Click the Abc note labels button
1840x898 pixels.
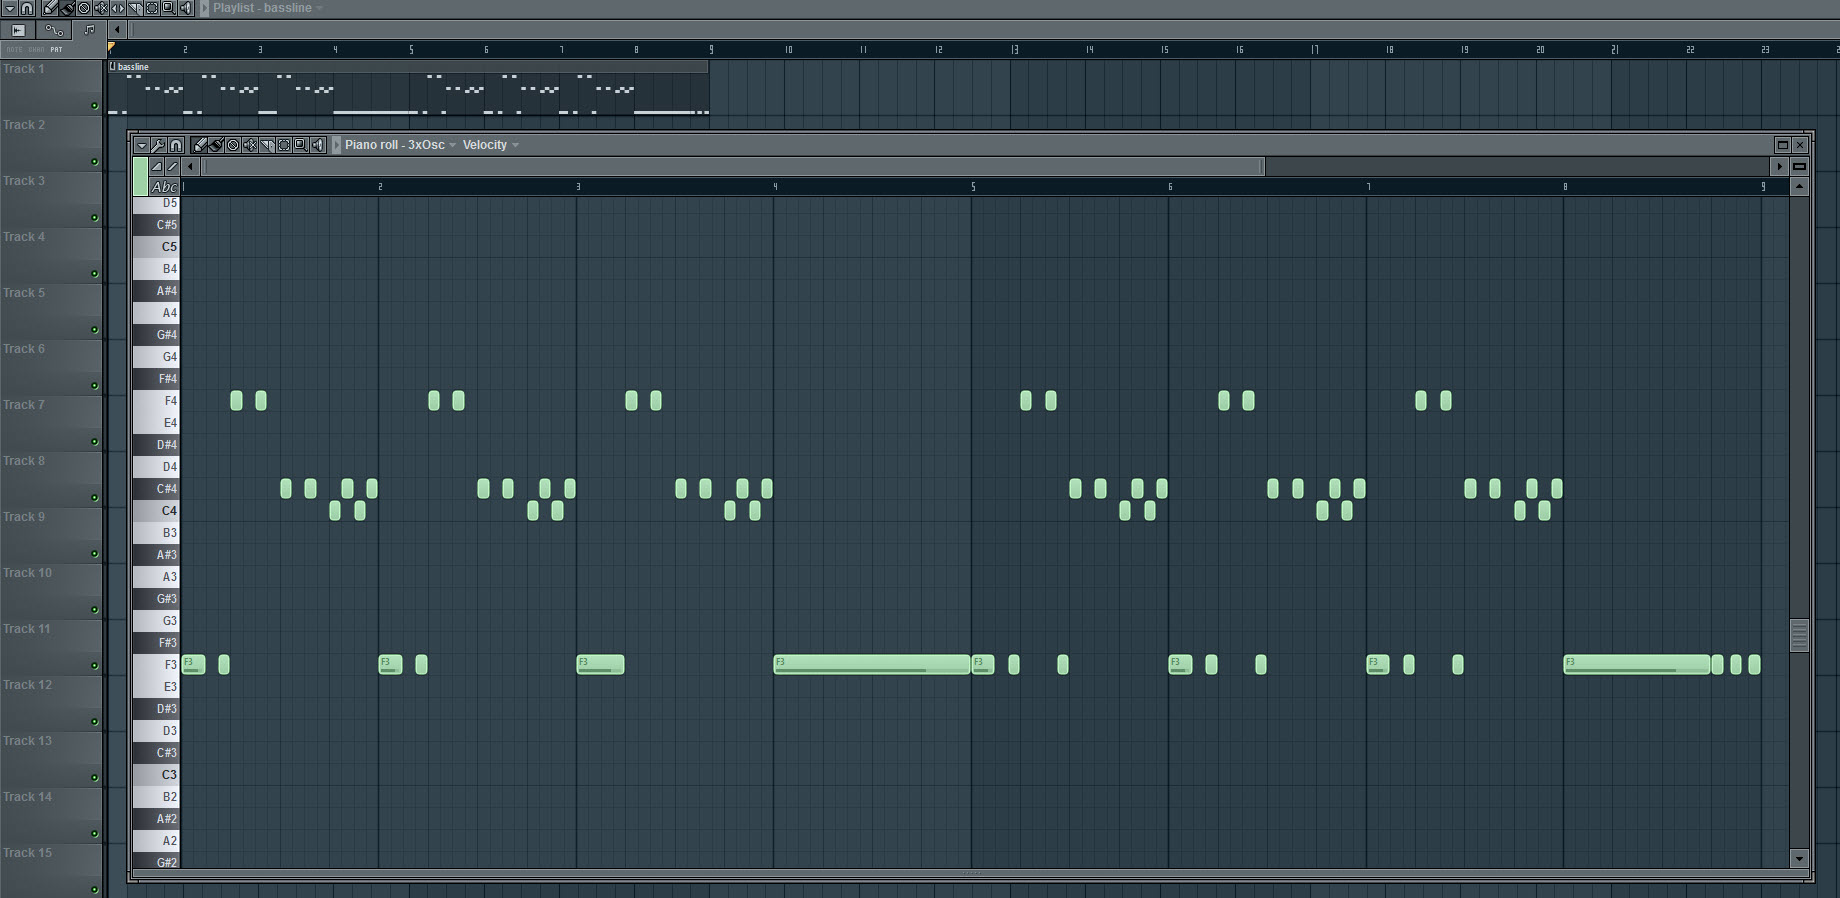[x=164, y=187]
